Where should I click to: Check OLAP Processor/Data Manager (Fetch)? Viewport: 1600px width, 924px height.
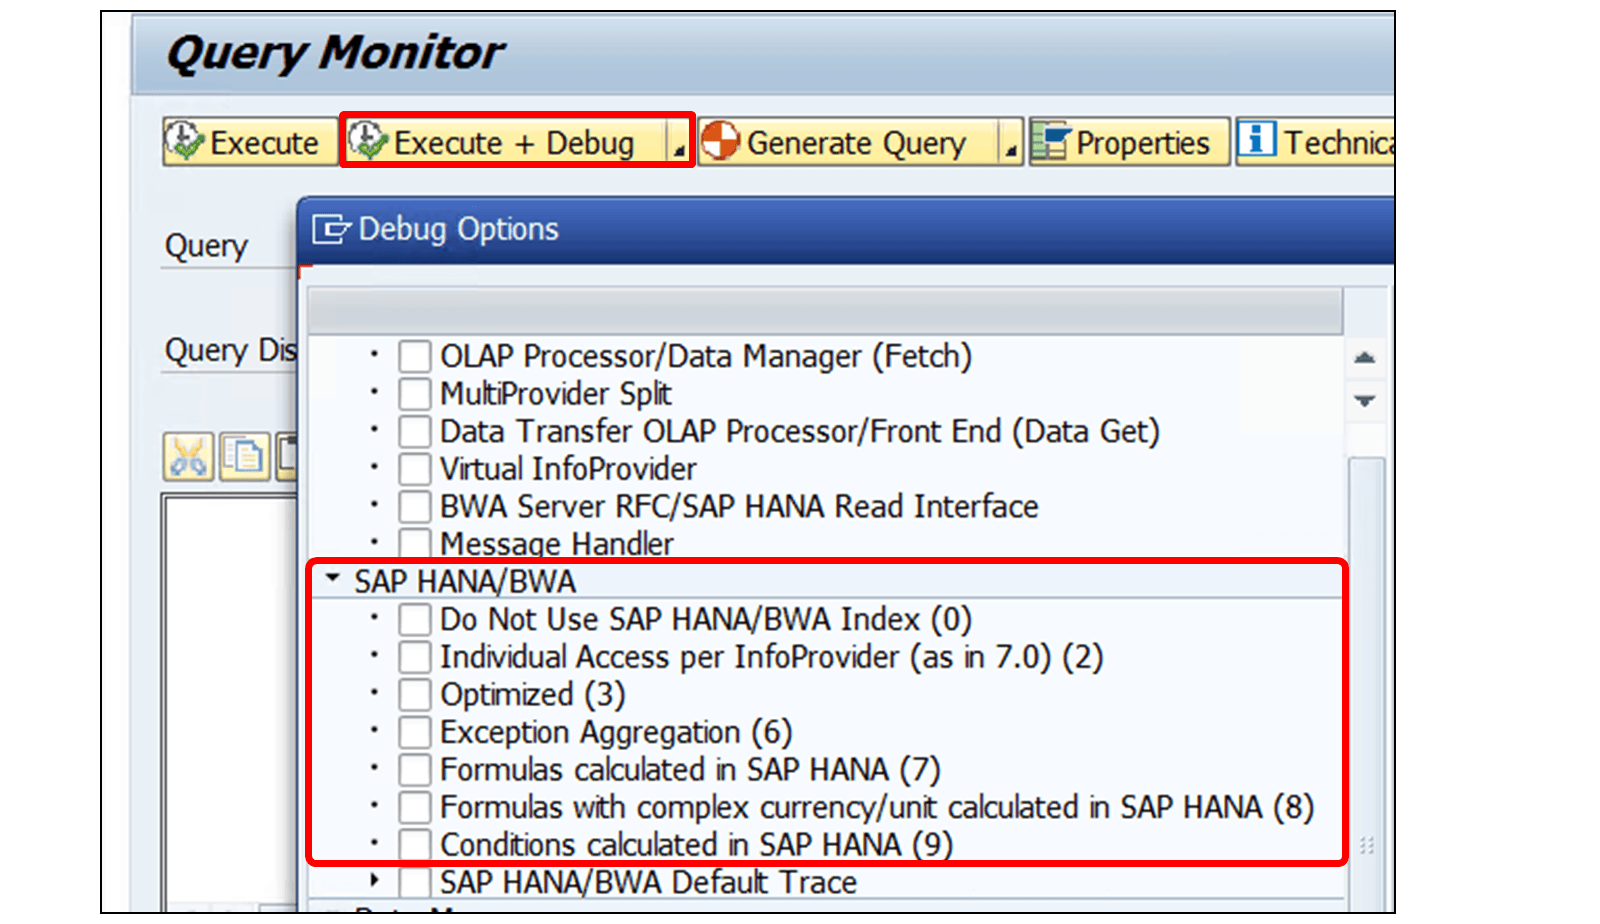coord(414,356)
